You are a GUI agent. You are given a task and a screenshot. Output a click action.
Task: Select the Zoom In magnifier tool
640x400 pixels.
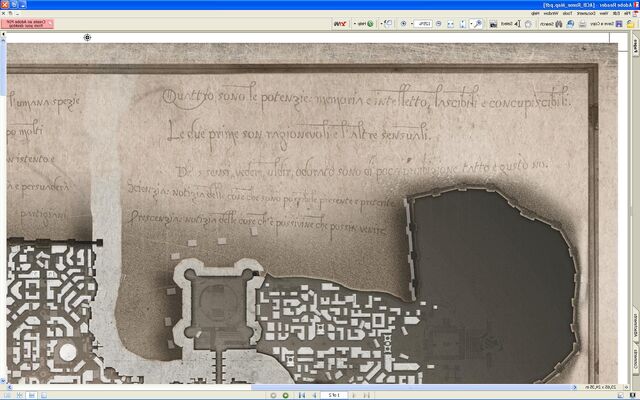[478, 24]
